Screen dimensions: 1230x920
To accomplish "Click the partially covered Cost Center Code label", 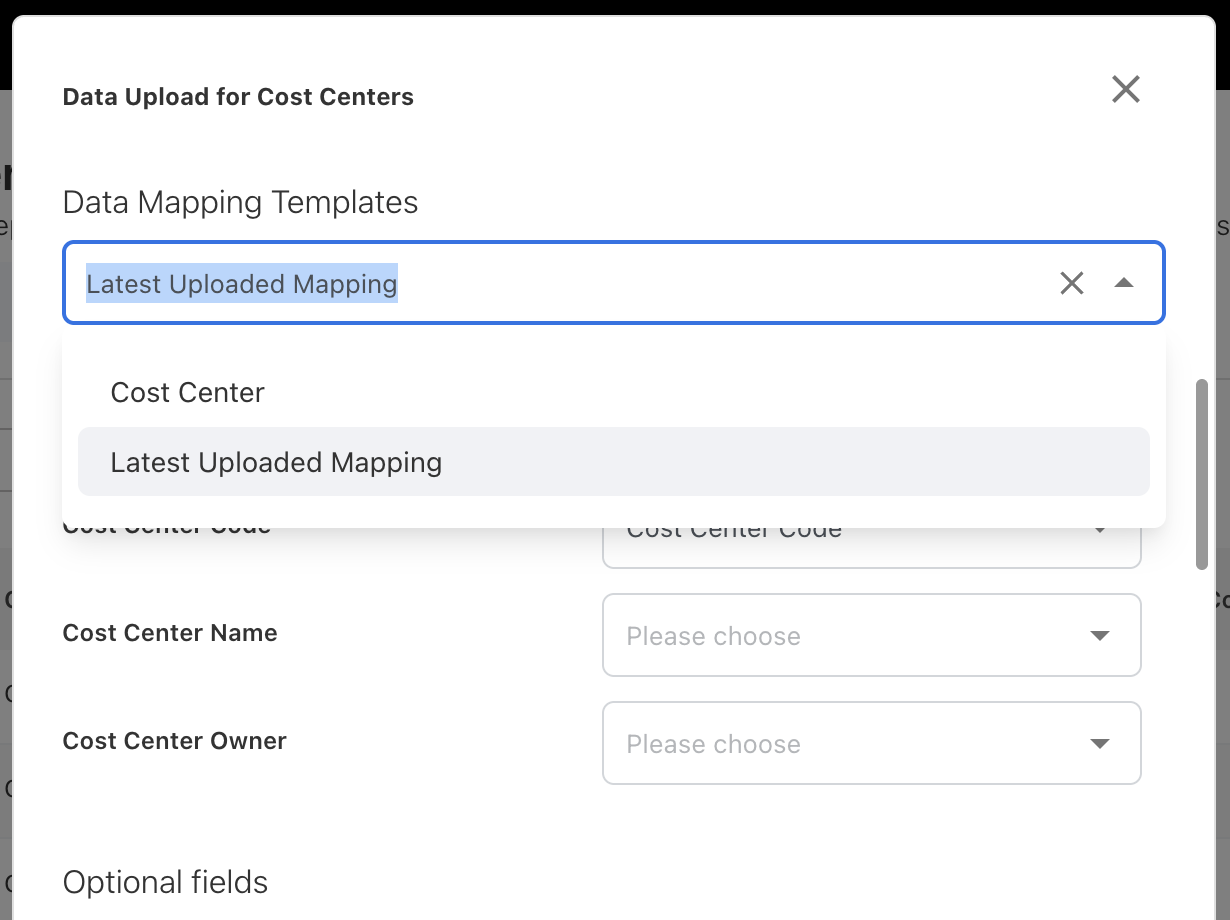I will pyautogui.click(x=166, y=530).
